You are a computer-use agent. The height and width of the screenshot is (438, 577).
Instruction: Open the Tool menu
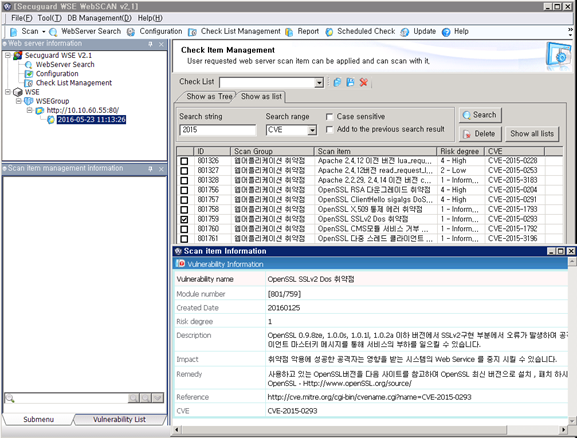[49, 18]
